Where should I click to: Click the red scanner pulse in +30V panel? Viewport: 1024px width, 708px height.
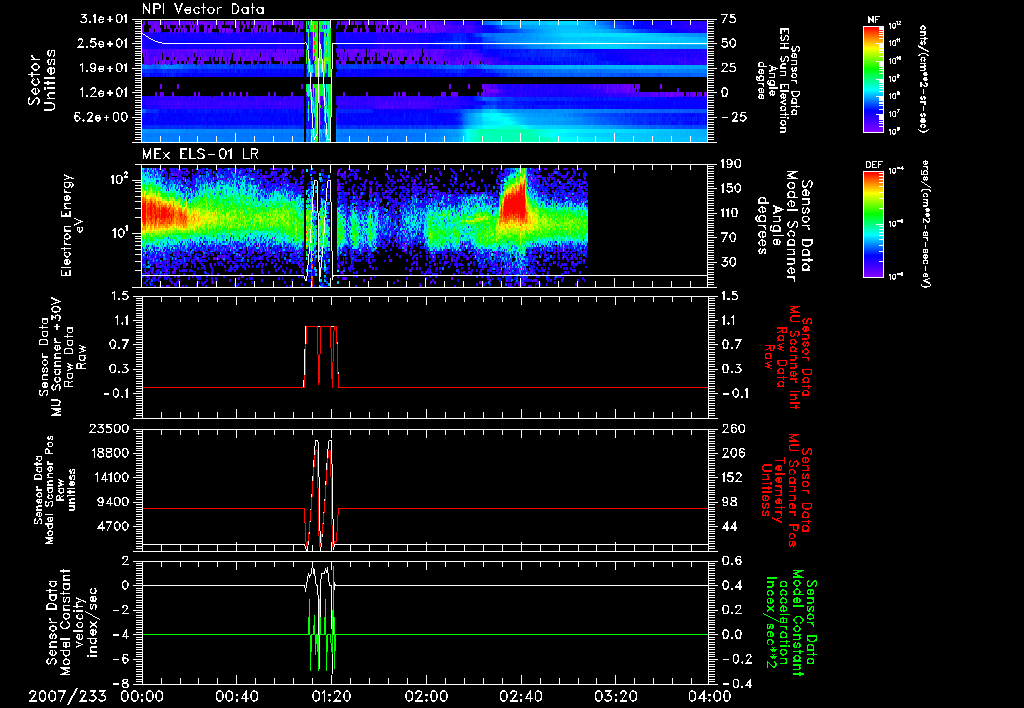point(321,356)
